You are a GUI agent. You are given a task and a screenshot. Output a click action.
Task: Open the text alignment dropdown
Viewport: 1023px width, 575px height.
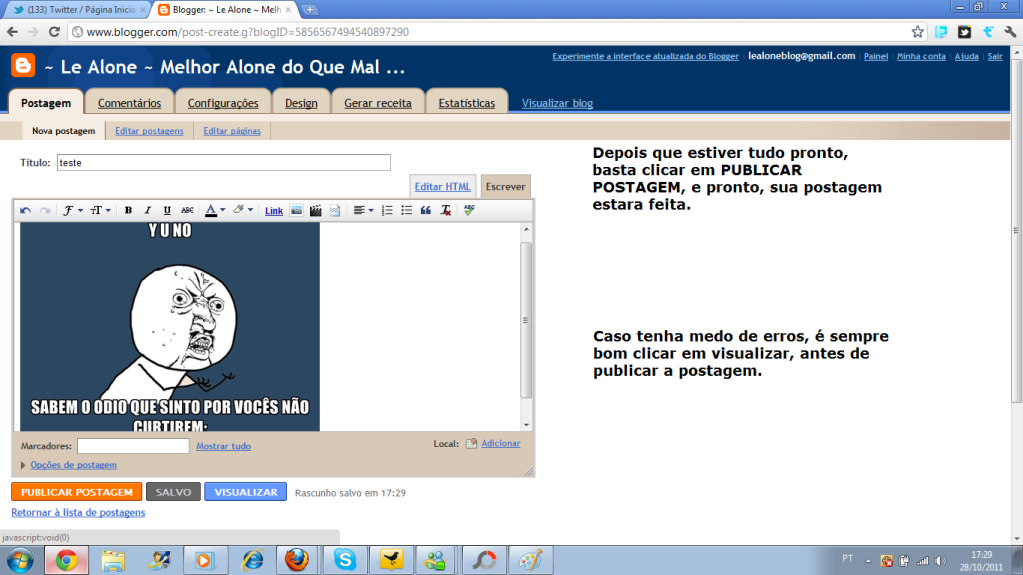point(364,211)
